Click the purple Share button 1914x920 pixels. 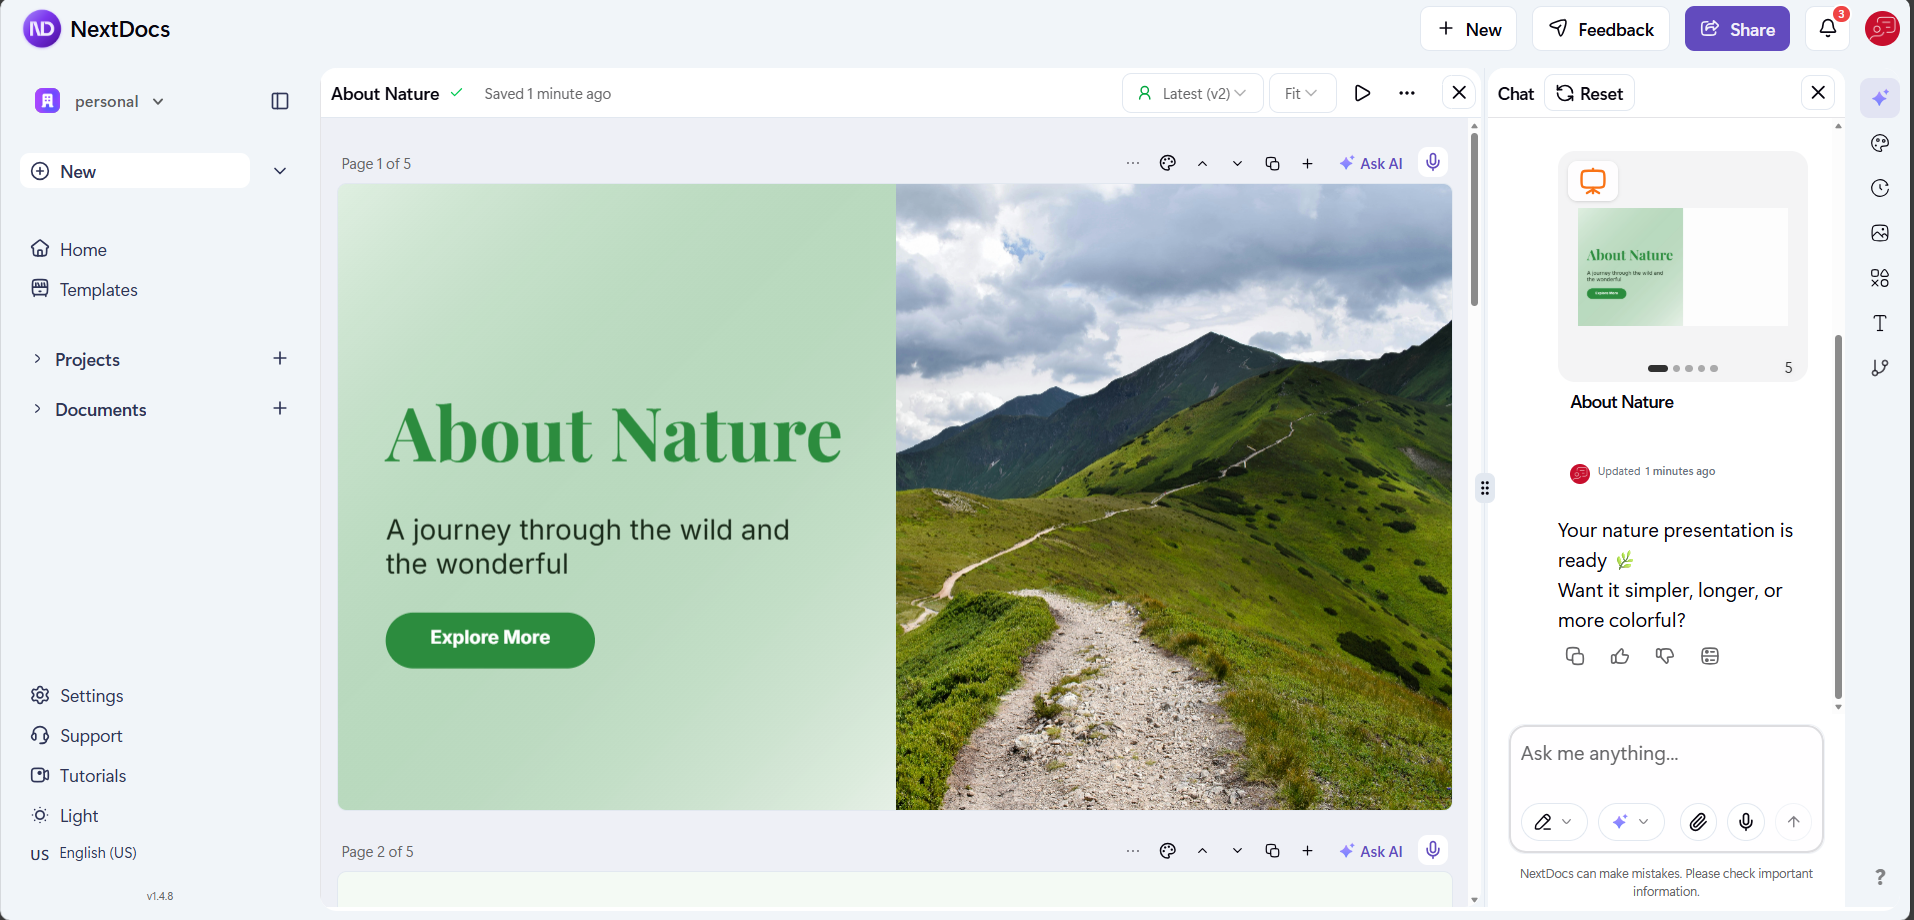click(1737, 29)
